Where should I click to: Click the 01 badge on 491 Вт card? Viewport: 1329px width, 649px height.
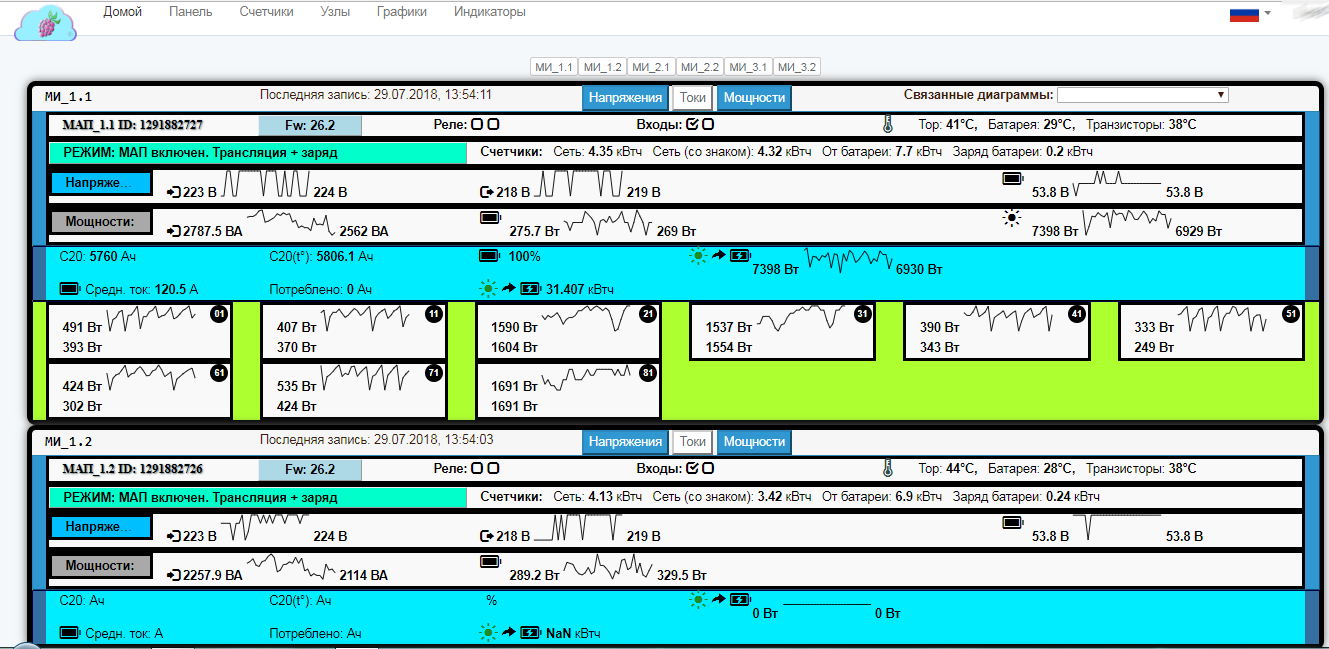[x=219, y=314]
